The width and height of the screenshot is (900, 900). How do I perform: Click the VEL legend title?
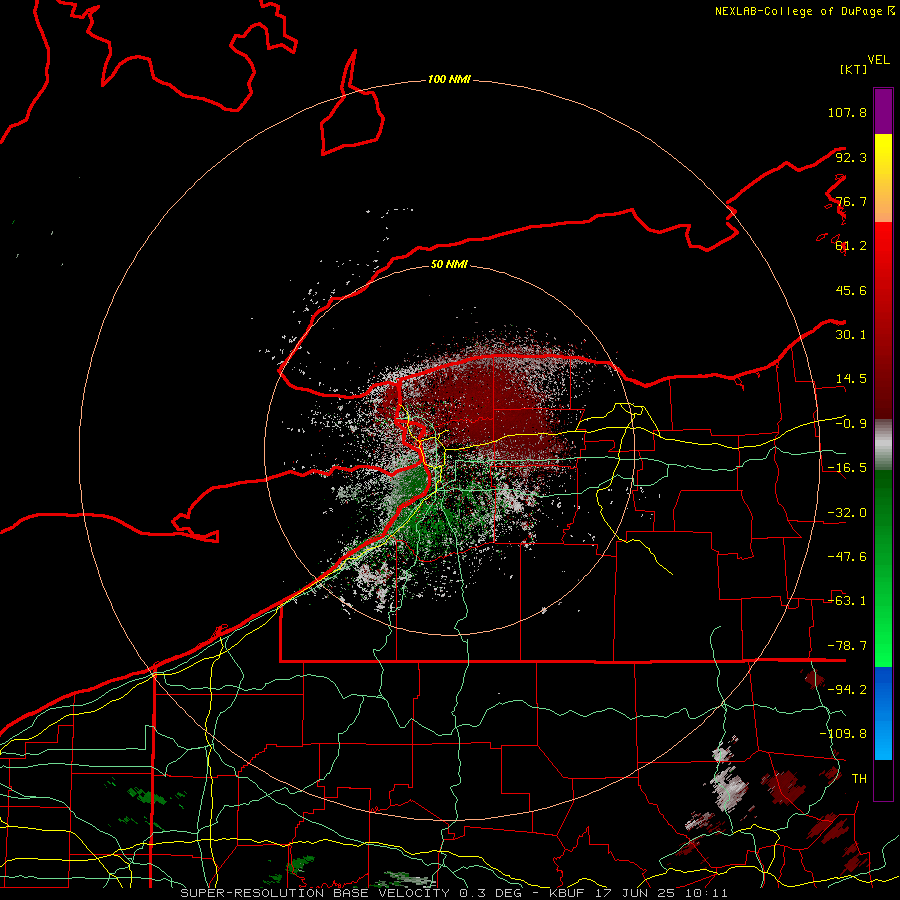click(x=878, y=60)
